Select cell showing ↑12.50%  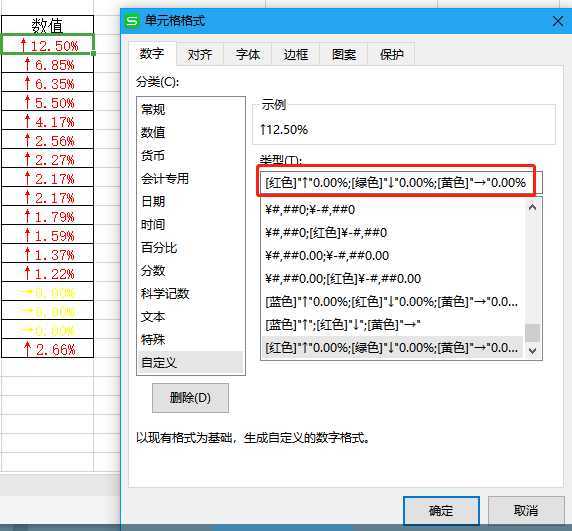(x=47, y=44)
